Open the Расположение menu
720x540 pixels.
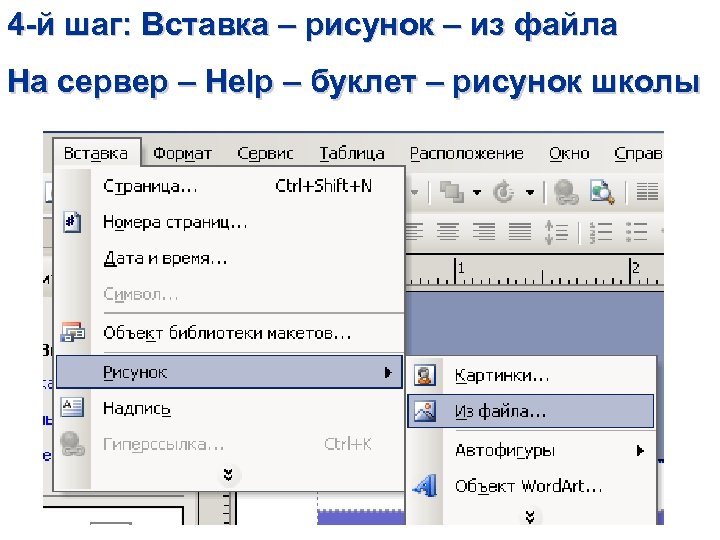(467, 153)
